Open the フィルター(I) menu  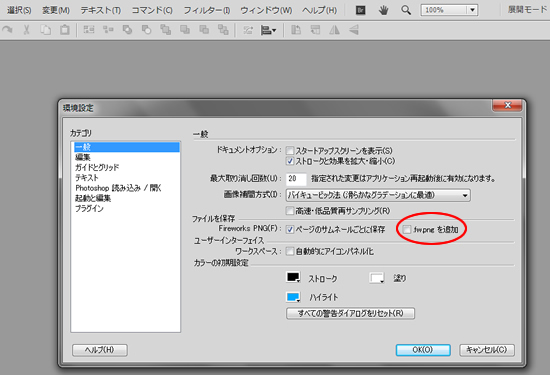pyautogui.click(x=207, y=10)
